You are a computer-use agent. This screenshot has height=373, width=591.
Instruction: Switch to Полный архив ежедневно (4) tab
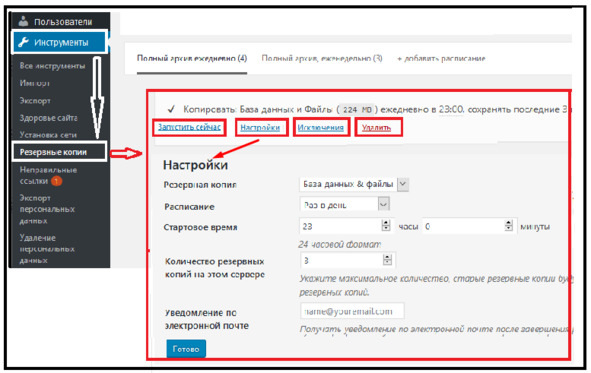click(x=192, y=58)
